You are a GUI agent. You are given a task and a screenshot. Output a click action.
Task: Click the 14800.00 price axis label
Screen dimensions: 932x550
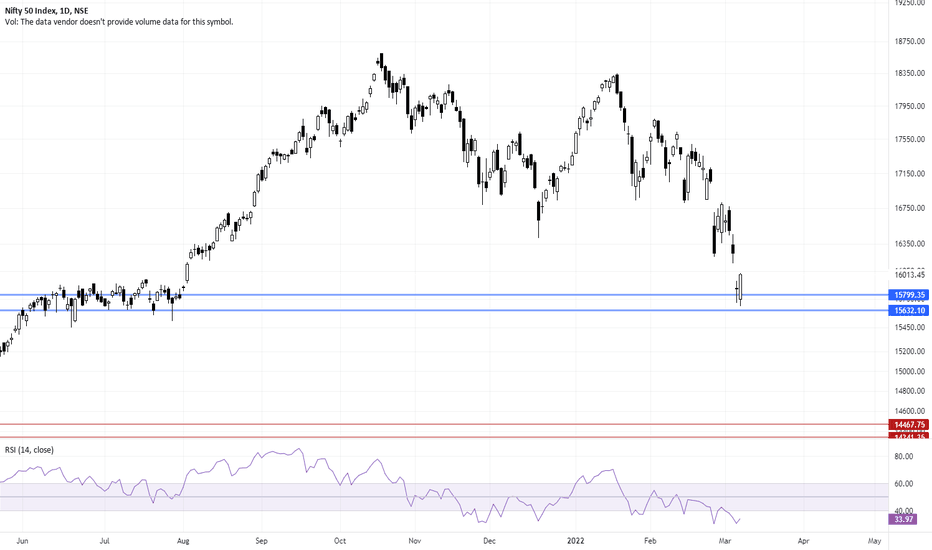click(909, 391)
